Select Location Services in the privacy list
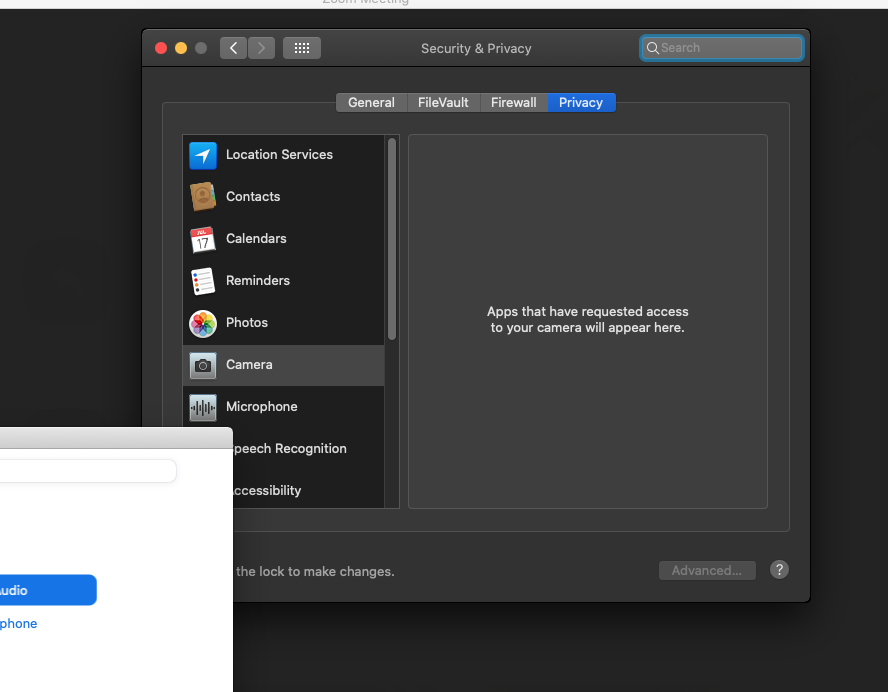 click(284, 155)
